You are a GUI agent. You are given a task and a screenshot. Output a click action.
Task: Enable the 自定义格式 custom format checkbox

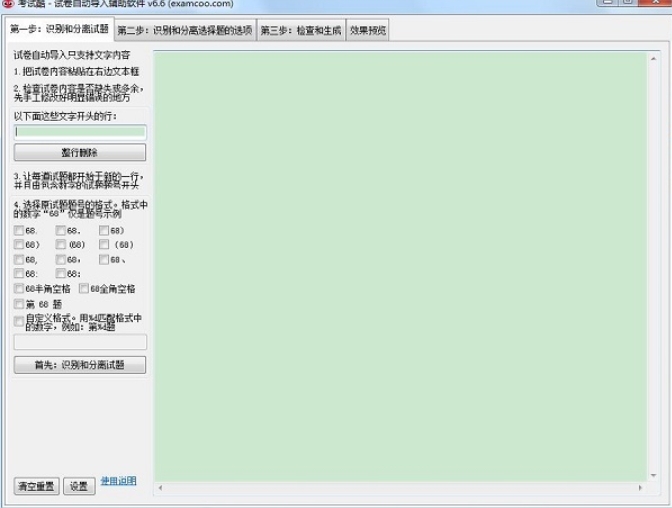(x=19, y=322)
